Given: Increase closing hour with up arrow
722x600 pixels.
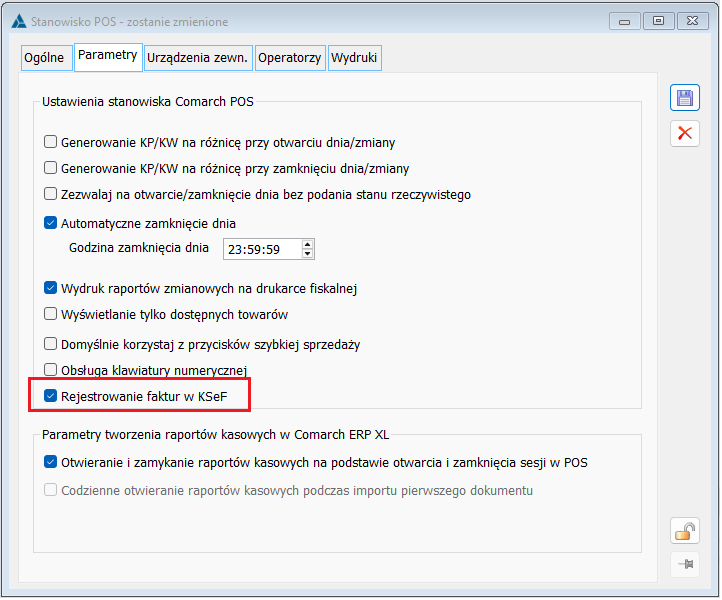Looking at the screenshot, I should (308, 245).
